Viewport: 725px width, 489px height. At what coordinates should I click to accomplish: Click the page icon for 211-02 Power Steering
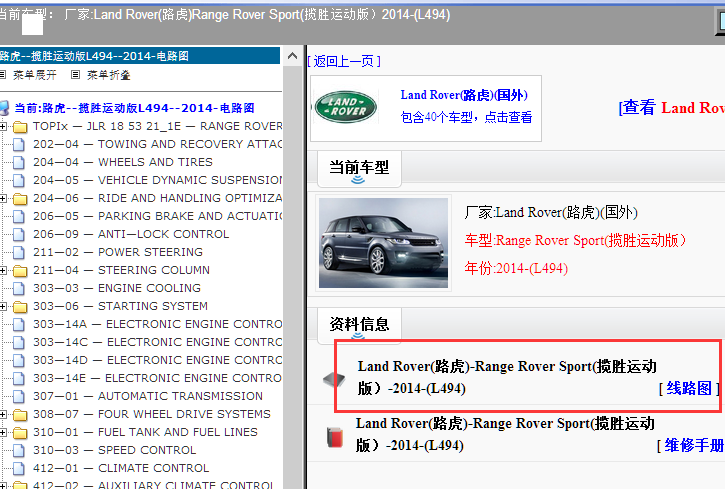point(19,252)
